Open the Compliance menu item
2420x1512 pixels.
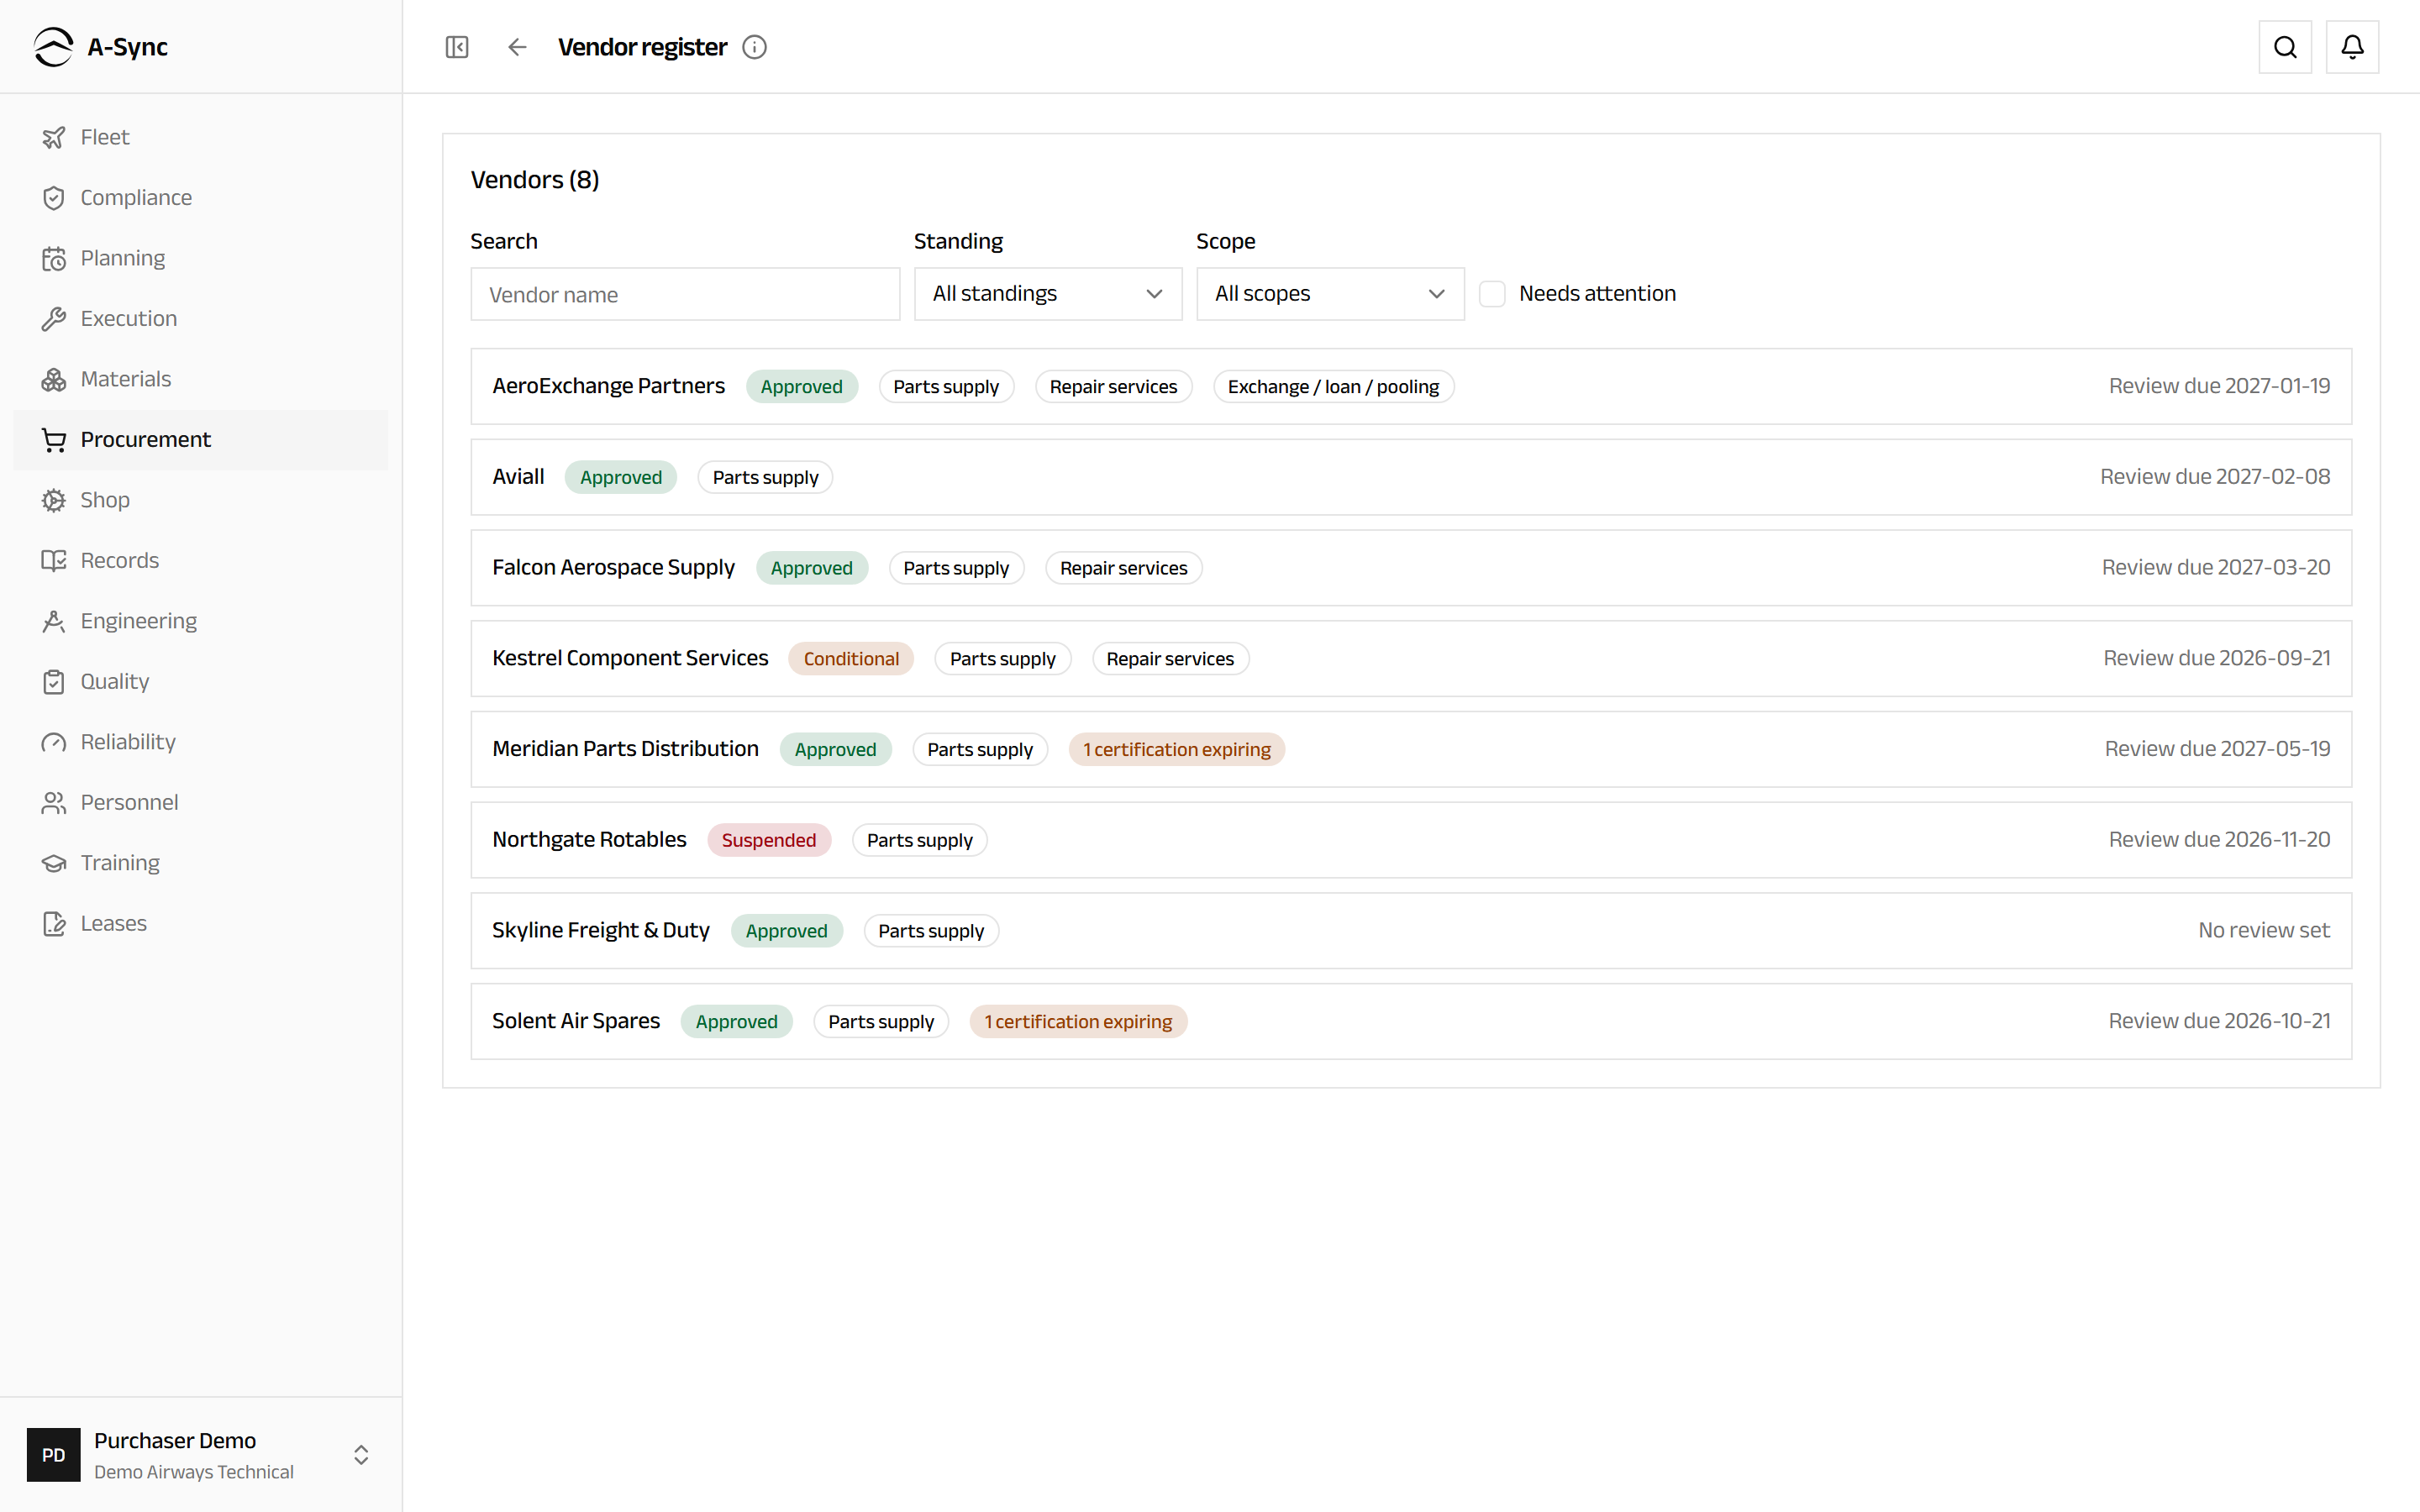coord(201,198)
